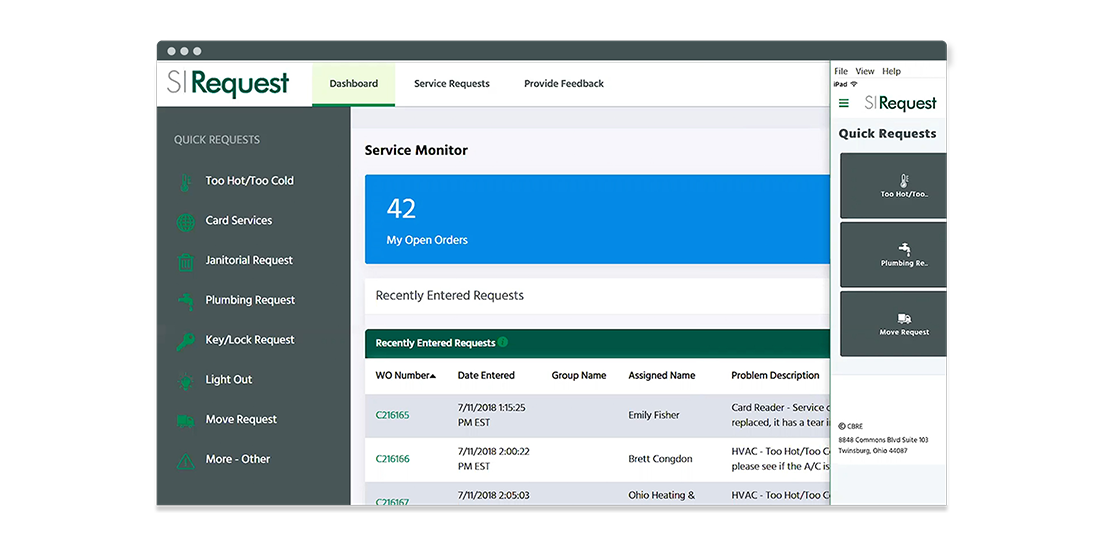This screenshot has height=552, width=1104.
Task: Click the Emily Fisher assigned name cell
Action: 654,415
